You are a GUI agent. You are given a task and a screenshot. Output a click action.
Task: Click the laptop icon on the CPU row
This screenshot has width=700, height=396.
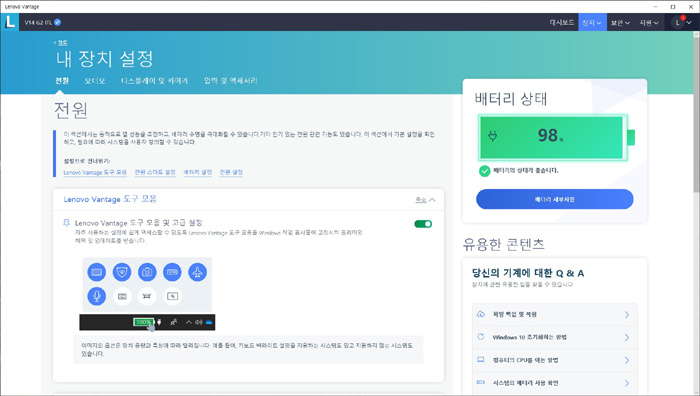pyautogui.click(x=481, y=359)
